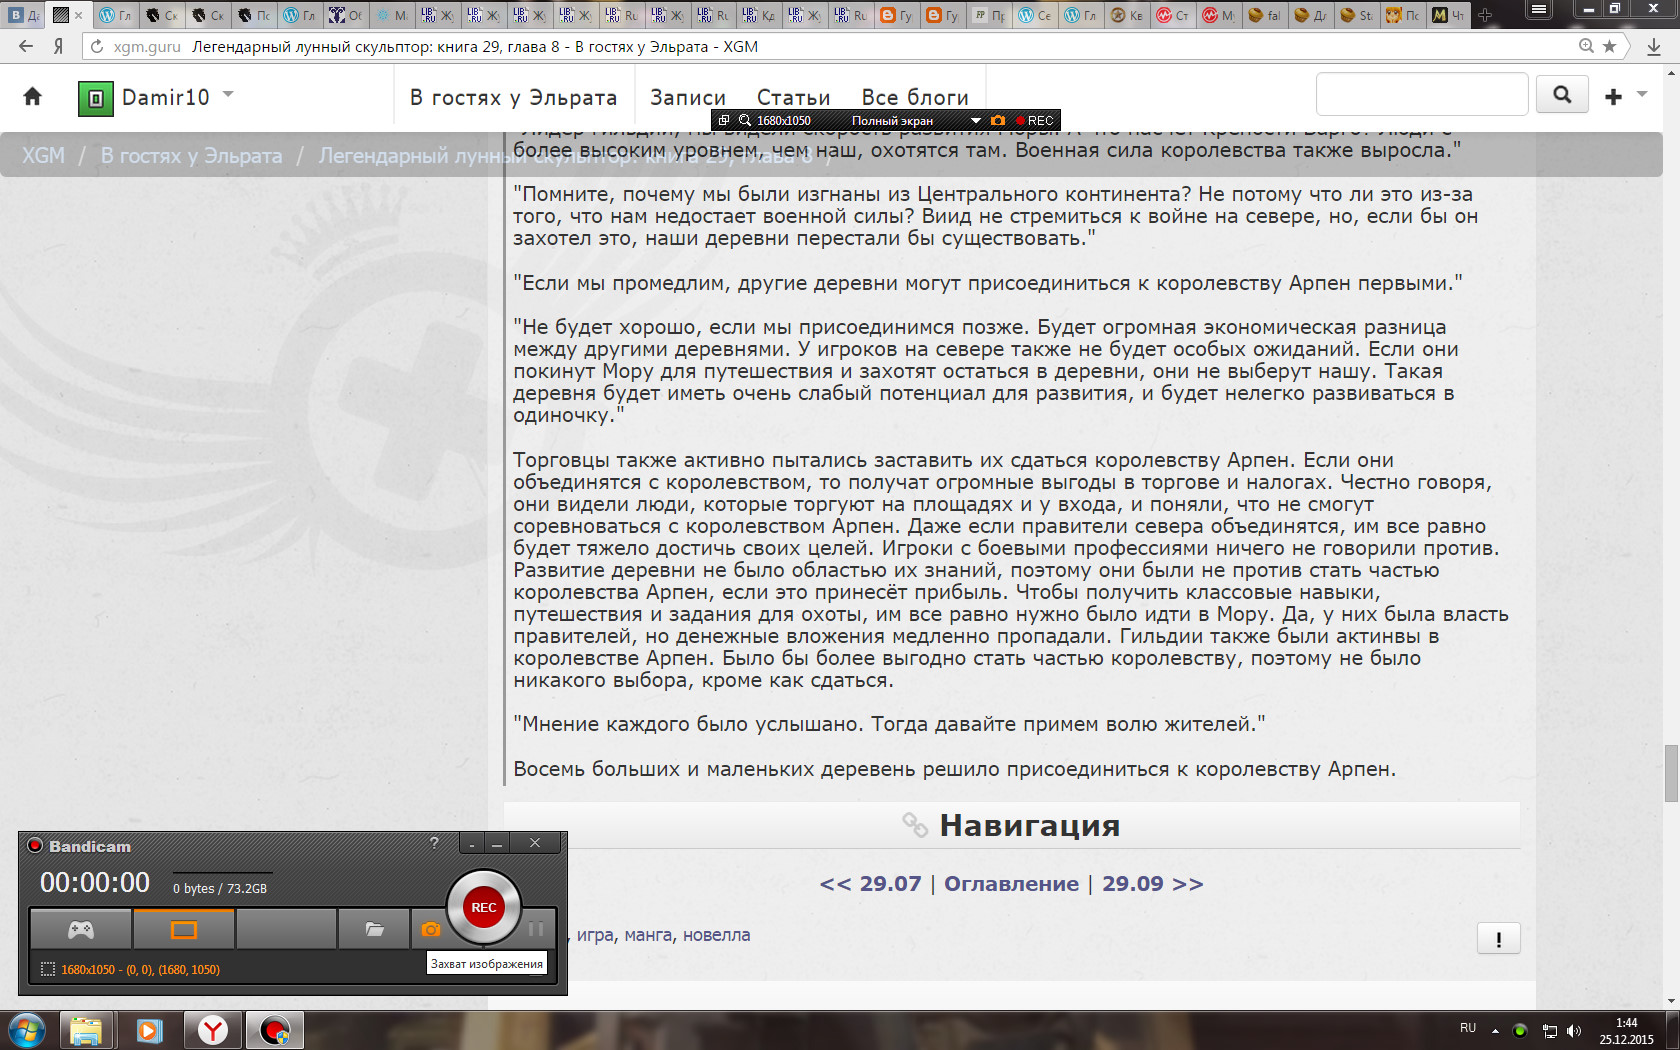
Task: Click the plus icon in the site header
Action: tap(1613, 96)
